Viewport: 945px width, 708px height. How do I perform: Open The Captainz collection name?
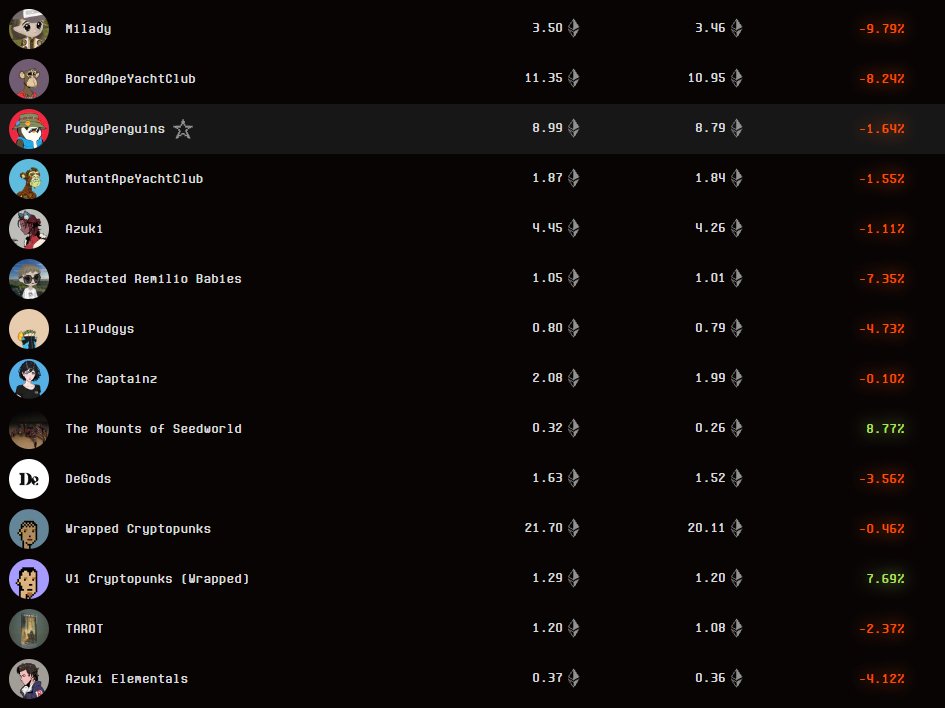(x=111, y=378)
